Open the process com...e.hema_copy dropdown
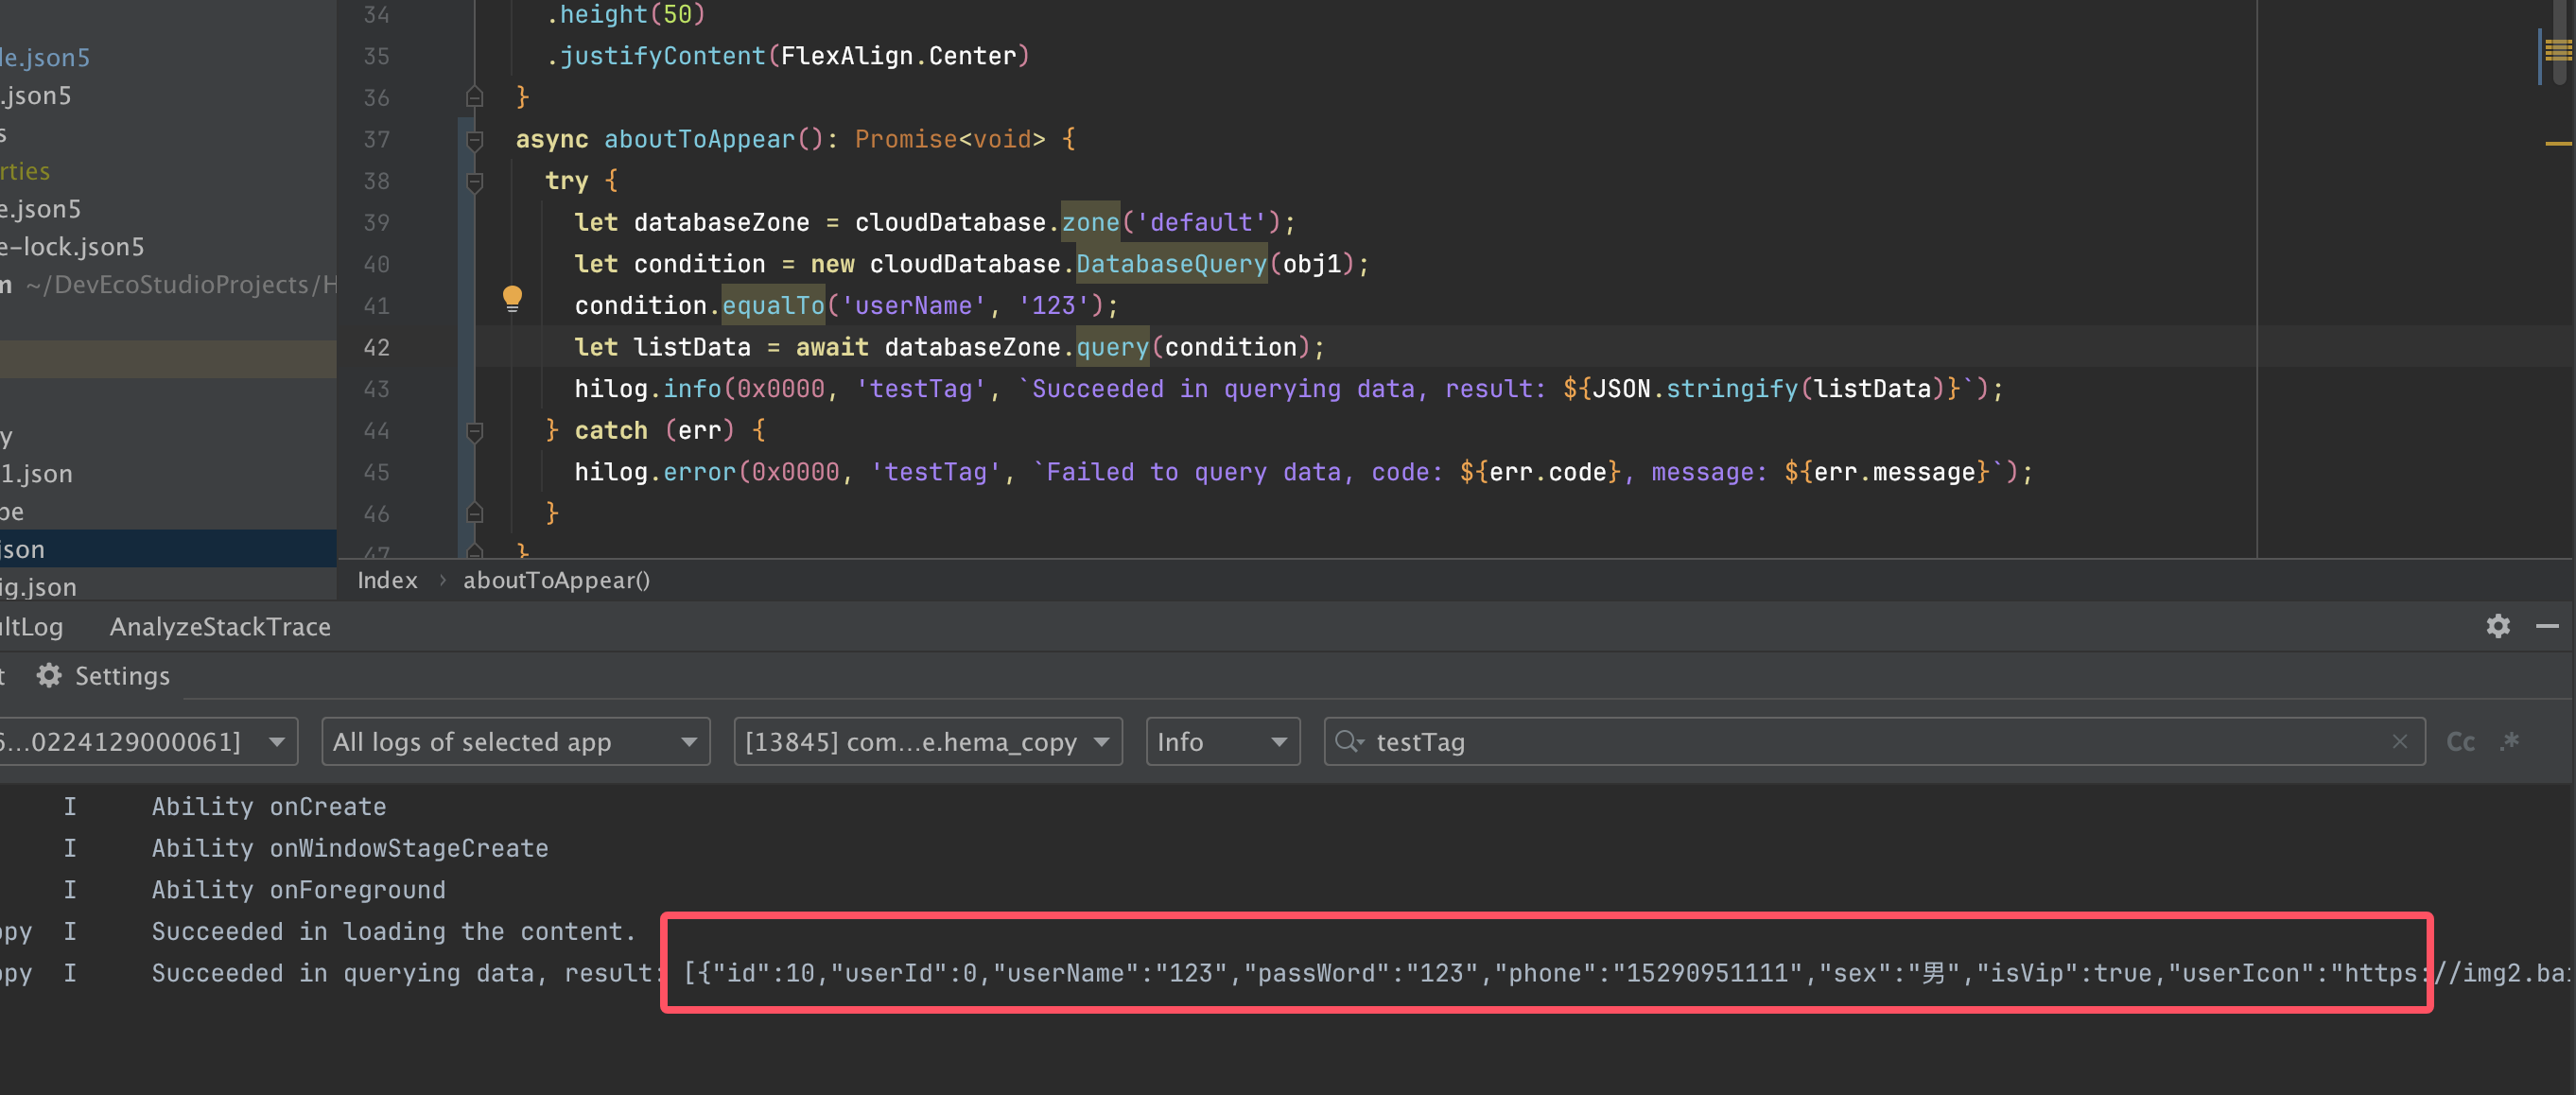This screenshot has height=1095, width=2576. (927, 741)
